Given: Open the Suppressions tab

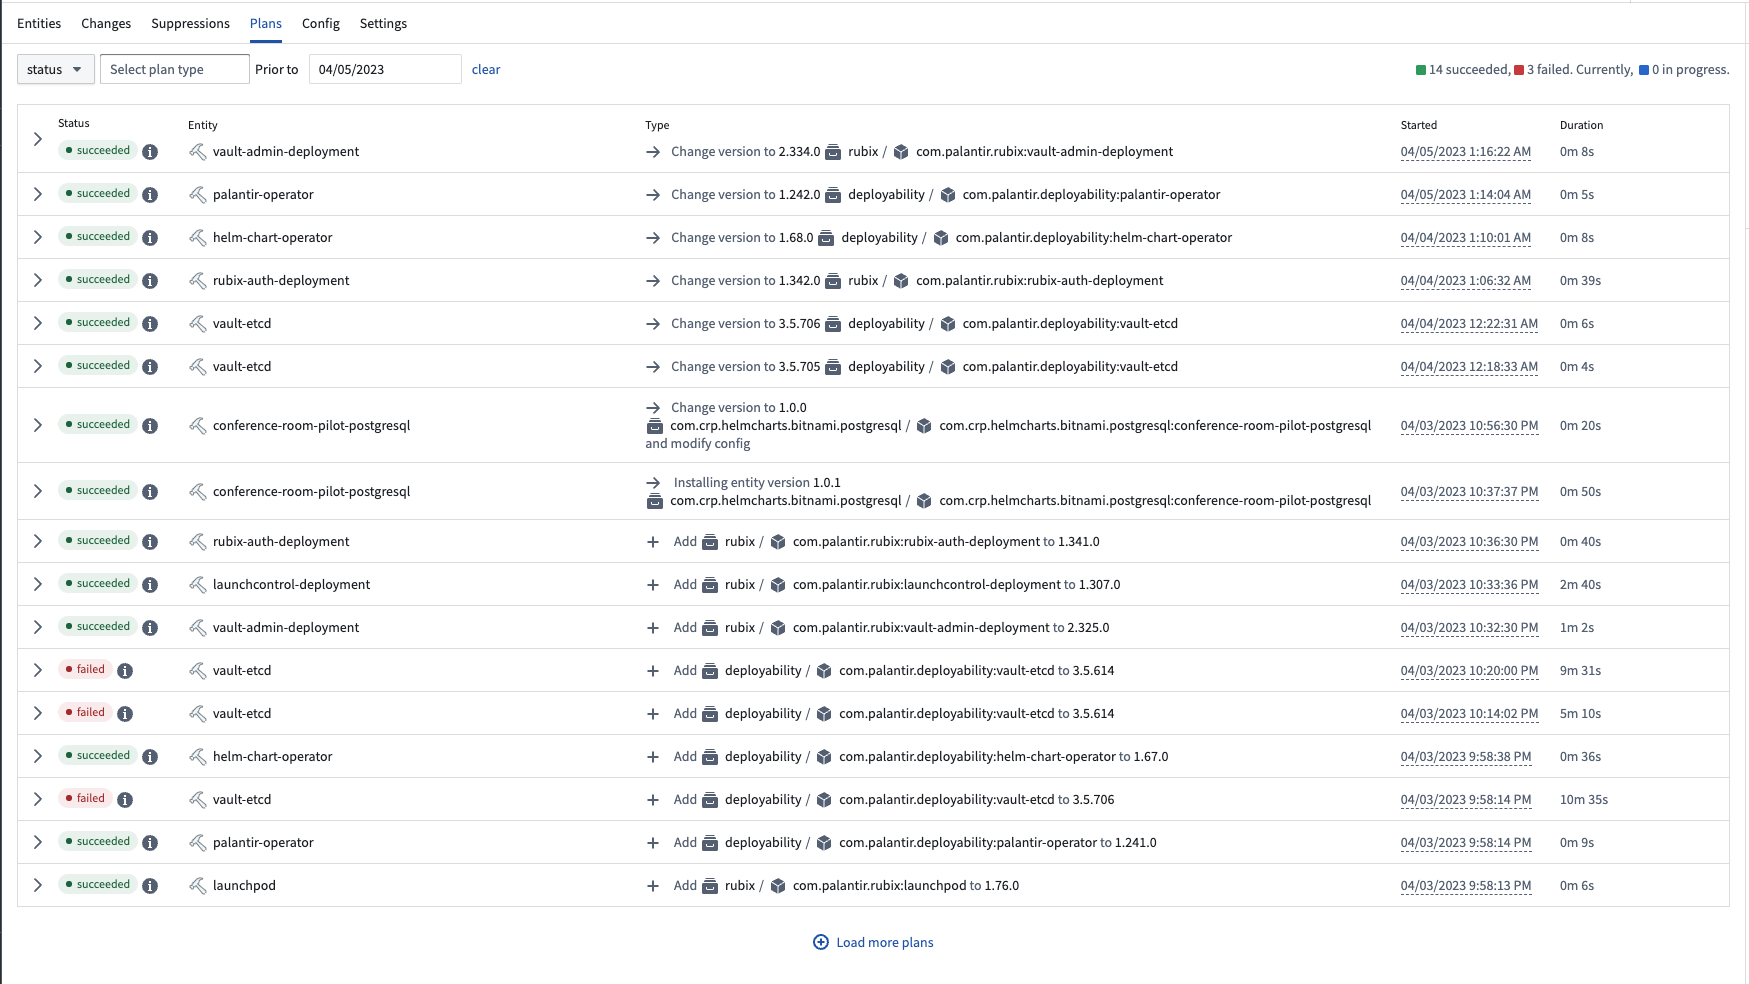Looking at the screenshot, I should pyautogui.click(x=190, y=23).
